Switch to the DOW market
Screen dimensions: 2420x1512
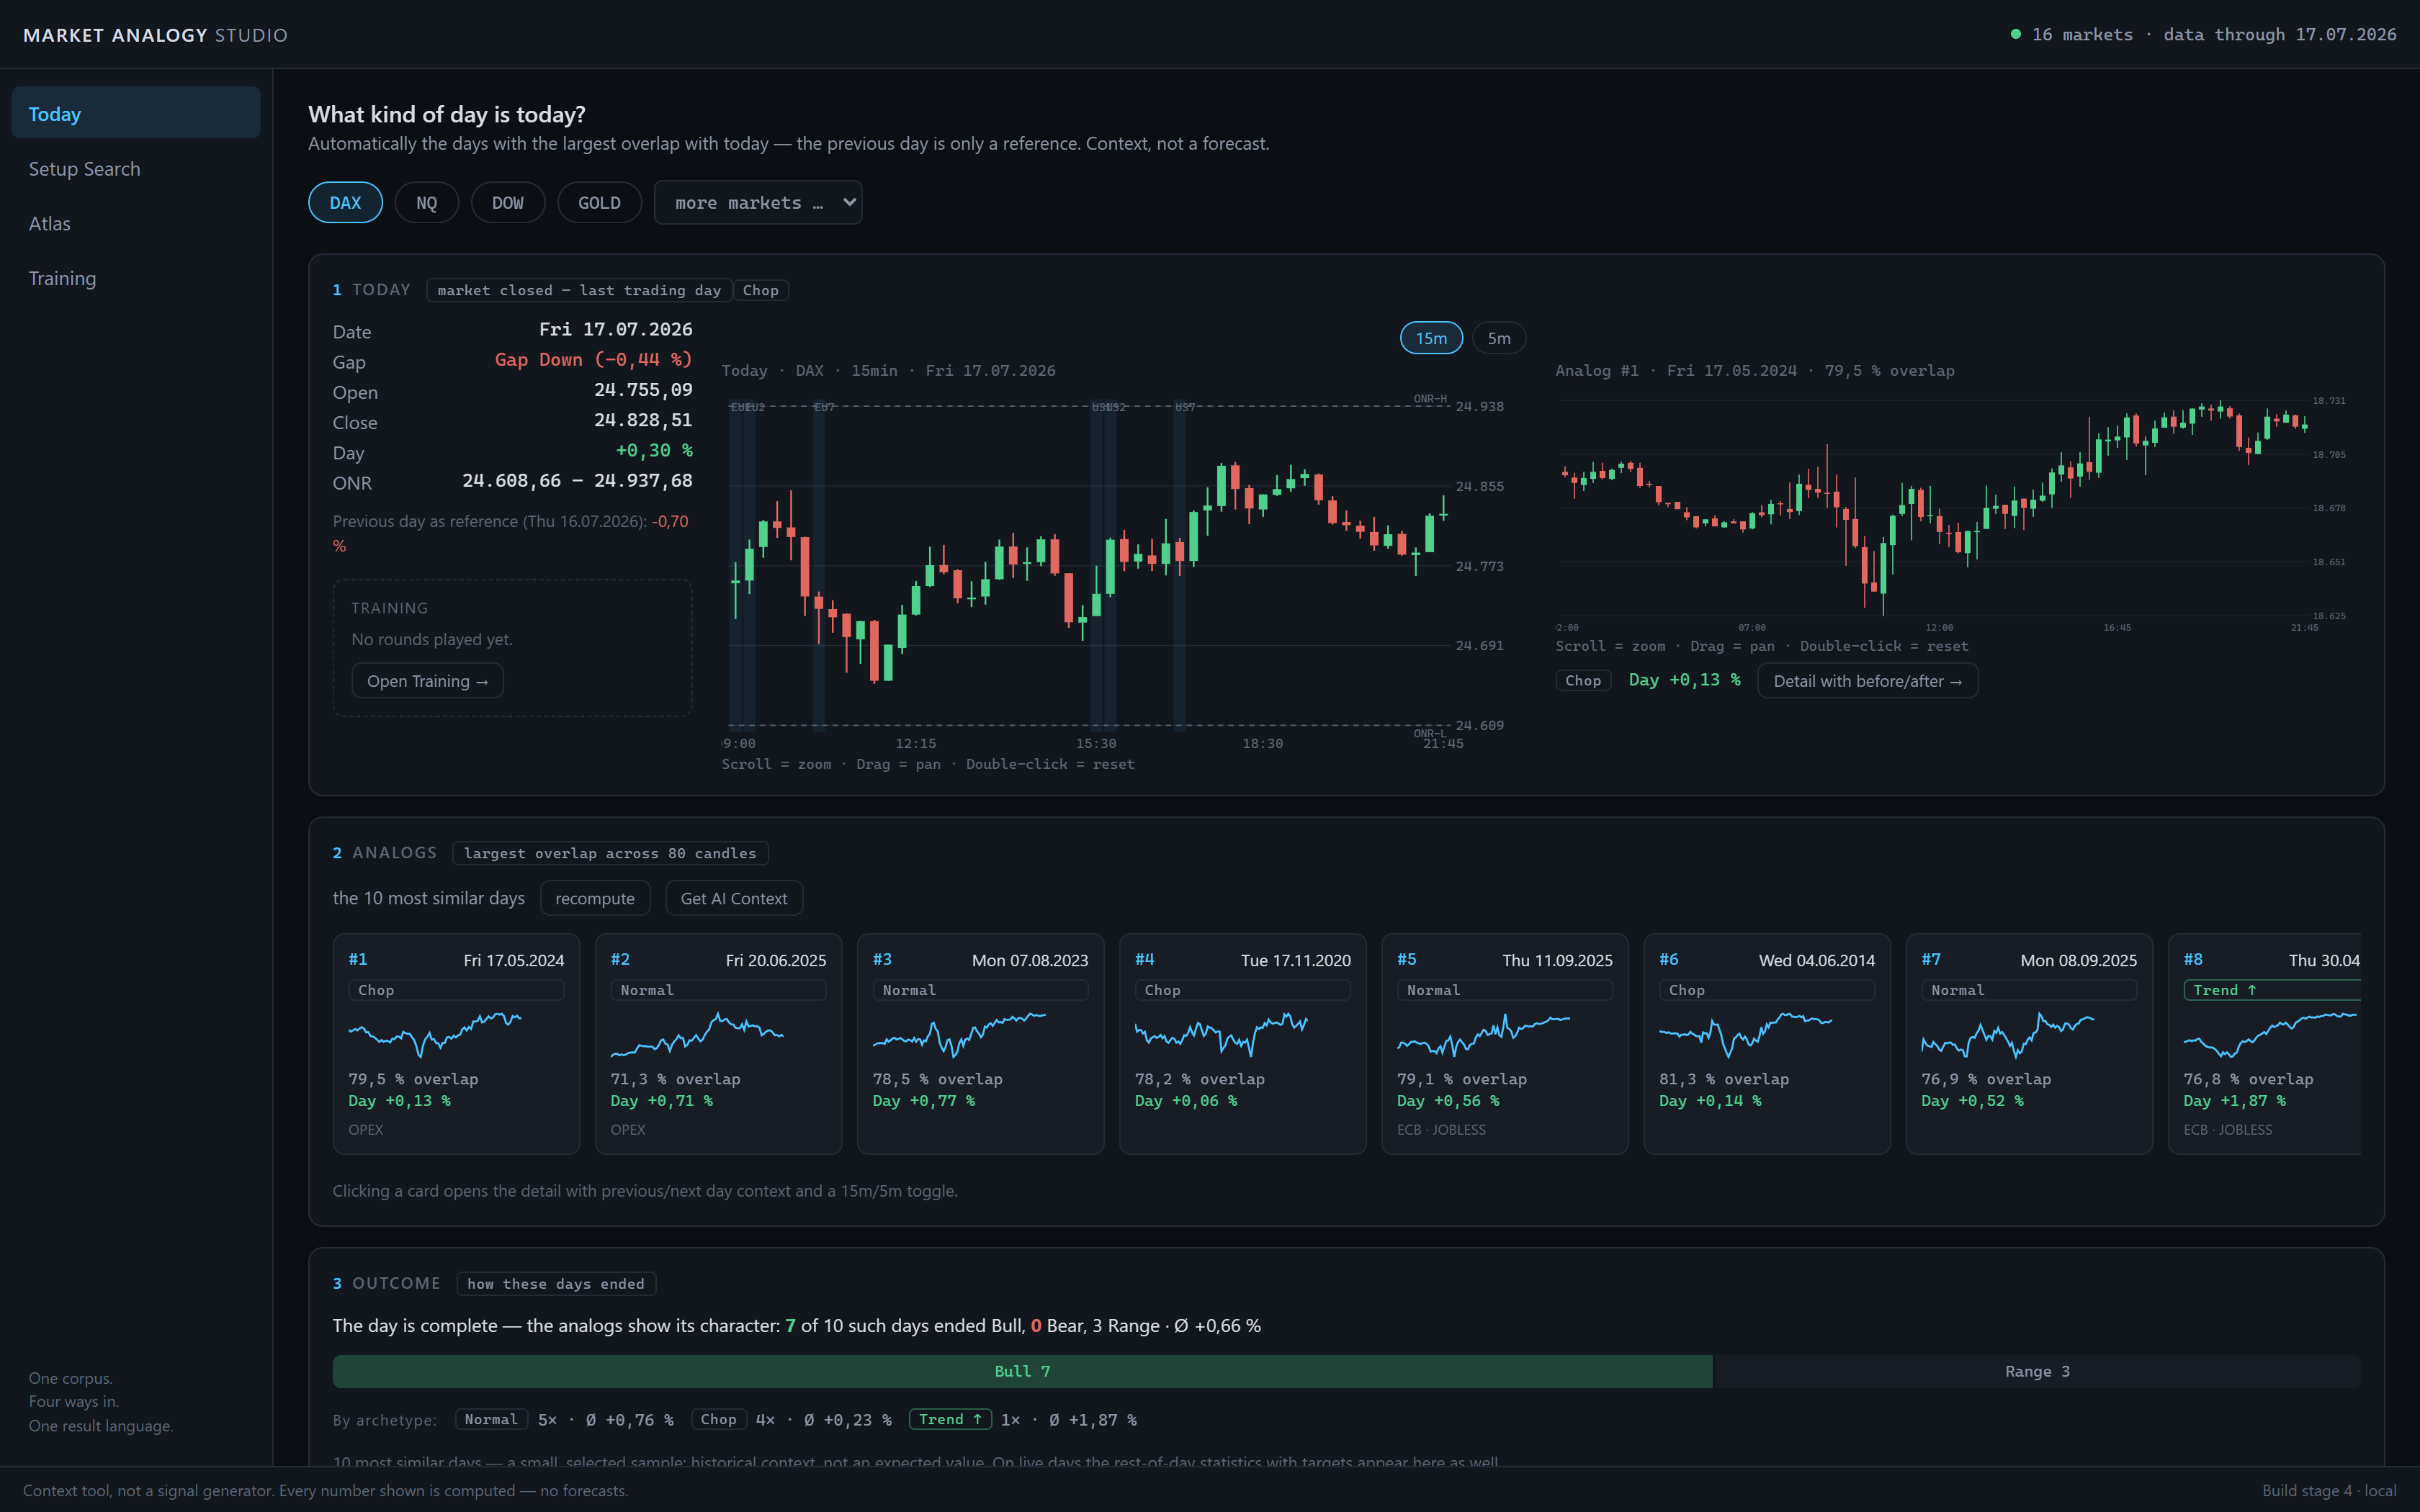coord(508,203)
